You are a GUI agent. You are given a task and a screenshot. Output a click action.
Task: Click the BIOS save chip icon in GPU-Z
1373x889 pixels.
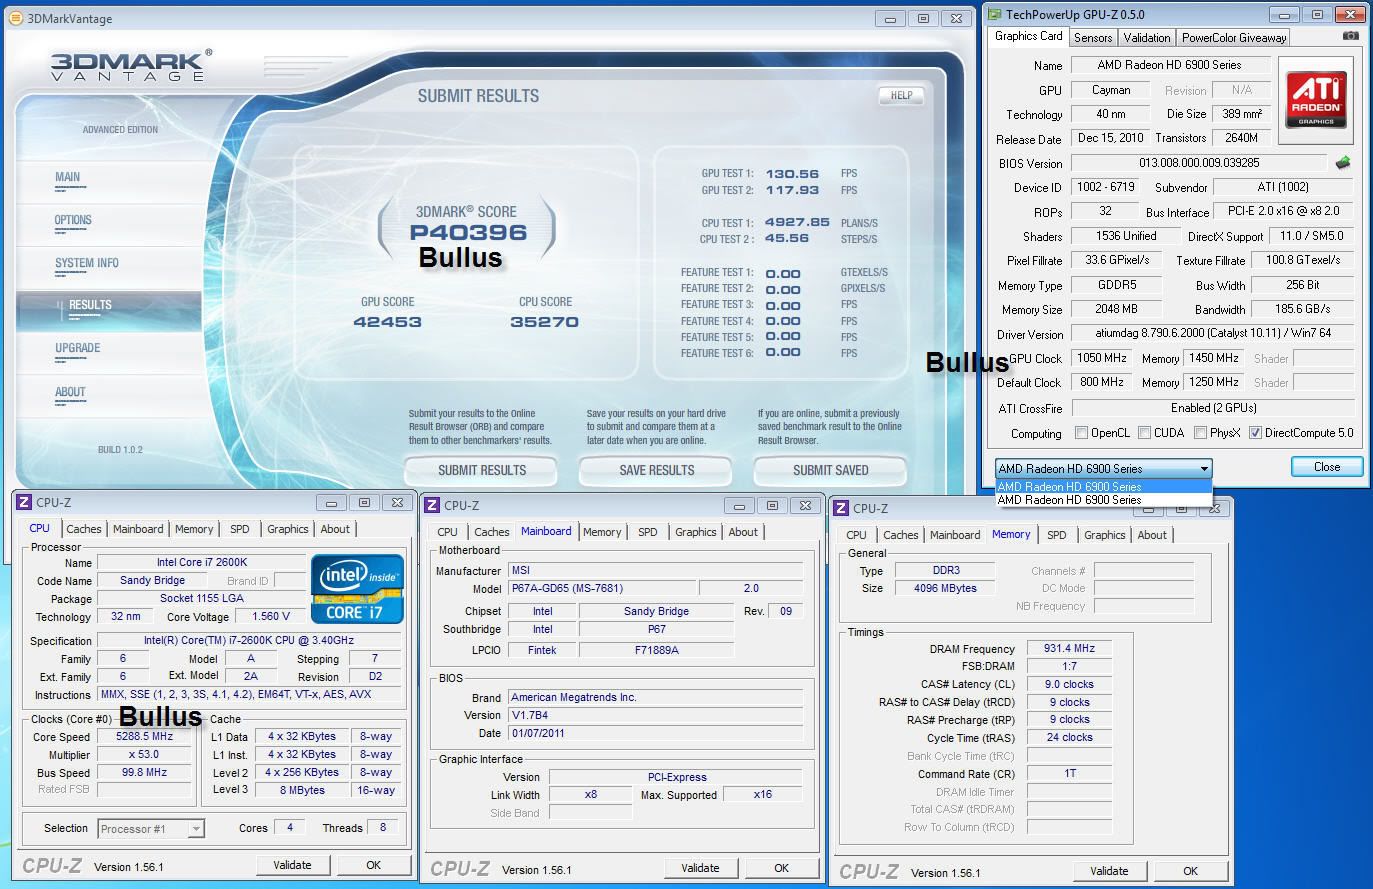(x=1343, y=162)
